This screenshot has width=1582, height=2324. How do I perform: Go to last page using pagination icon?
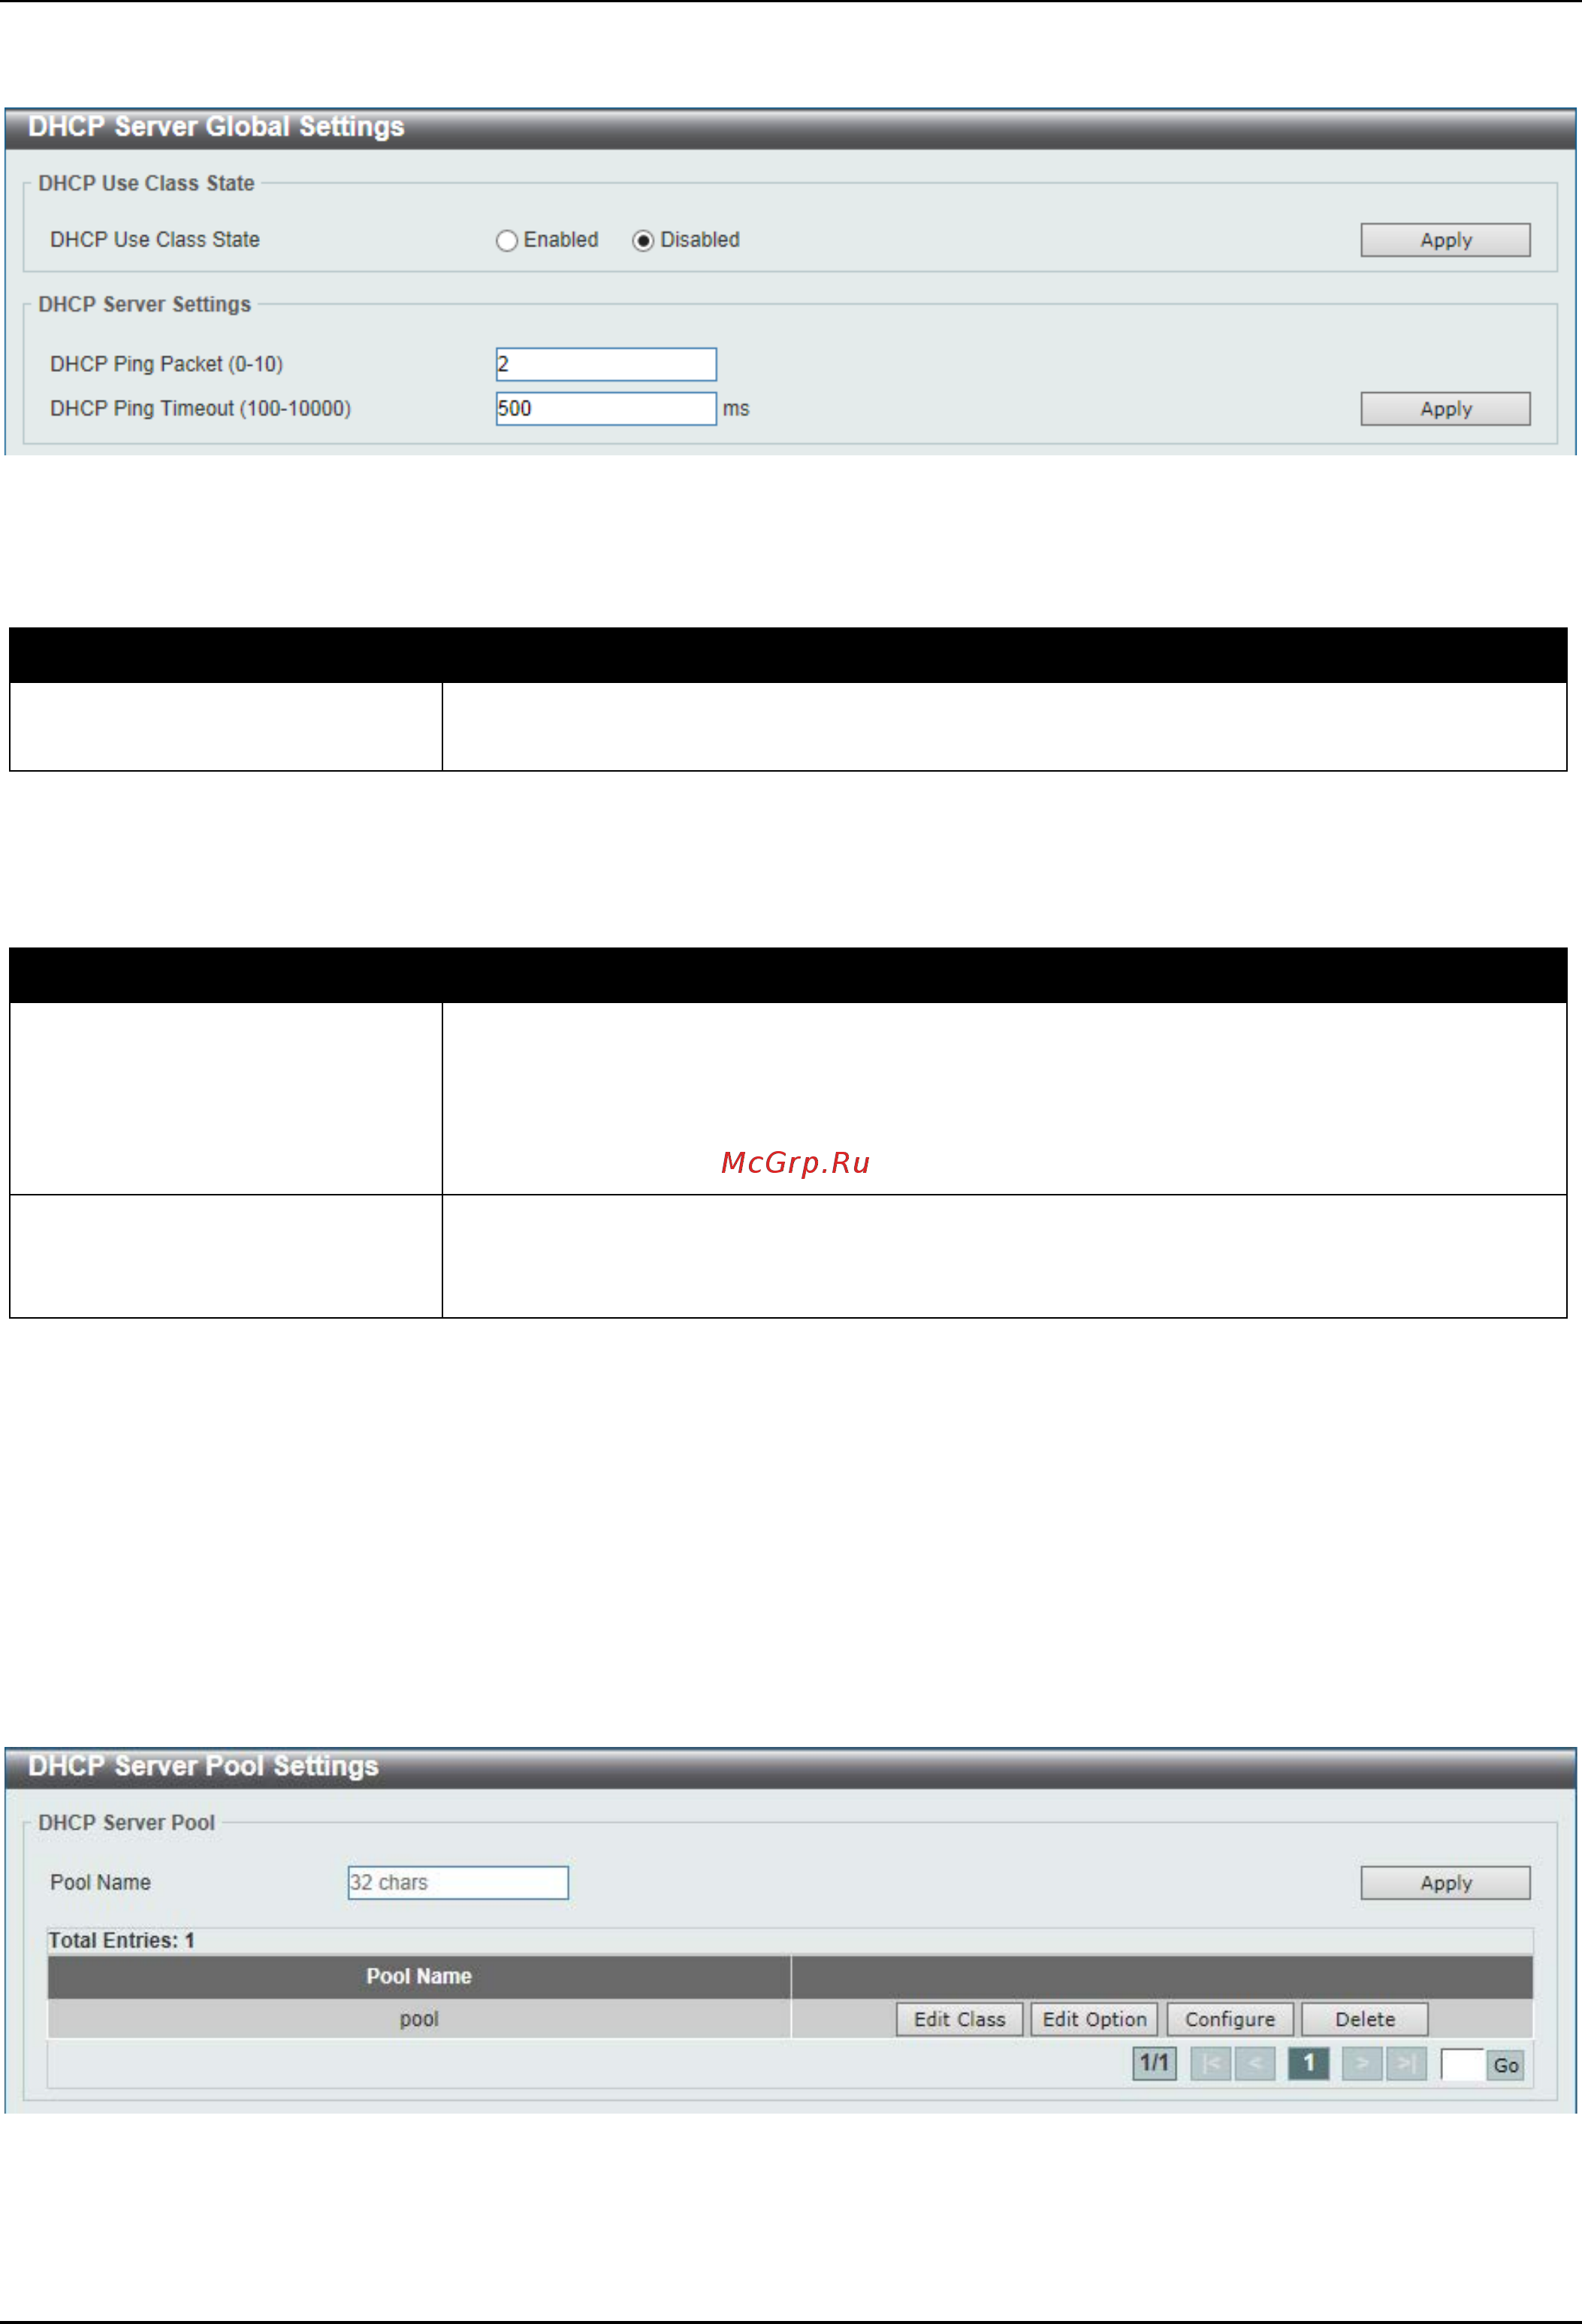[1406, 2063]
